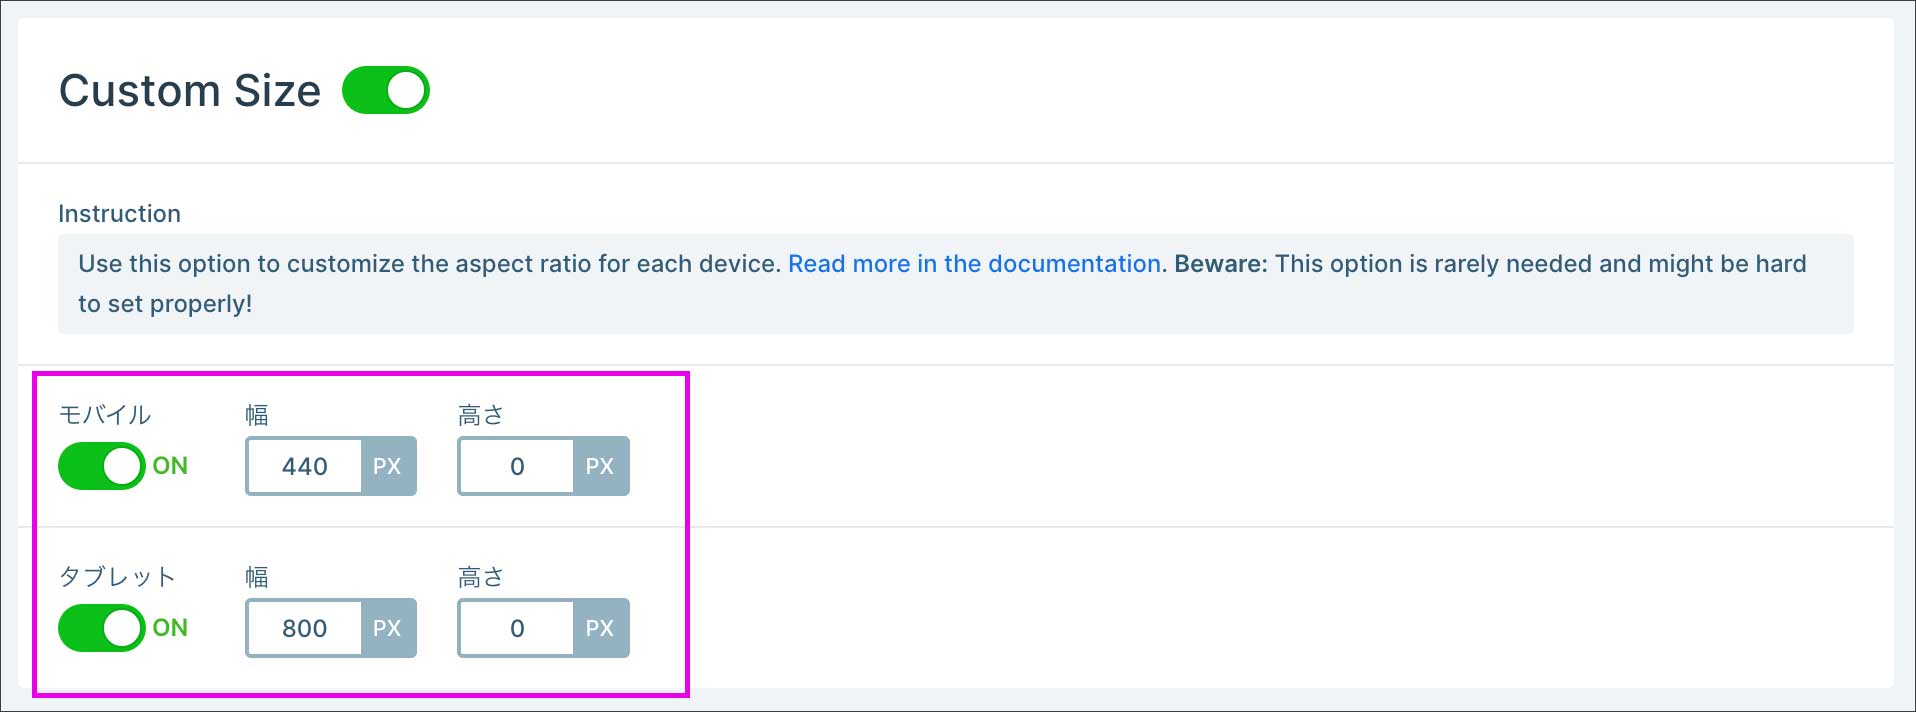Click the ON label next to モバイル toggle
The image size is (1916, 712).
coord(170,466)
